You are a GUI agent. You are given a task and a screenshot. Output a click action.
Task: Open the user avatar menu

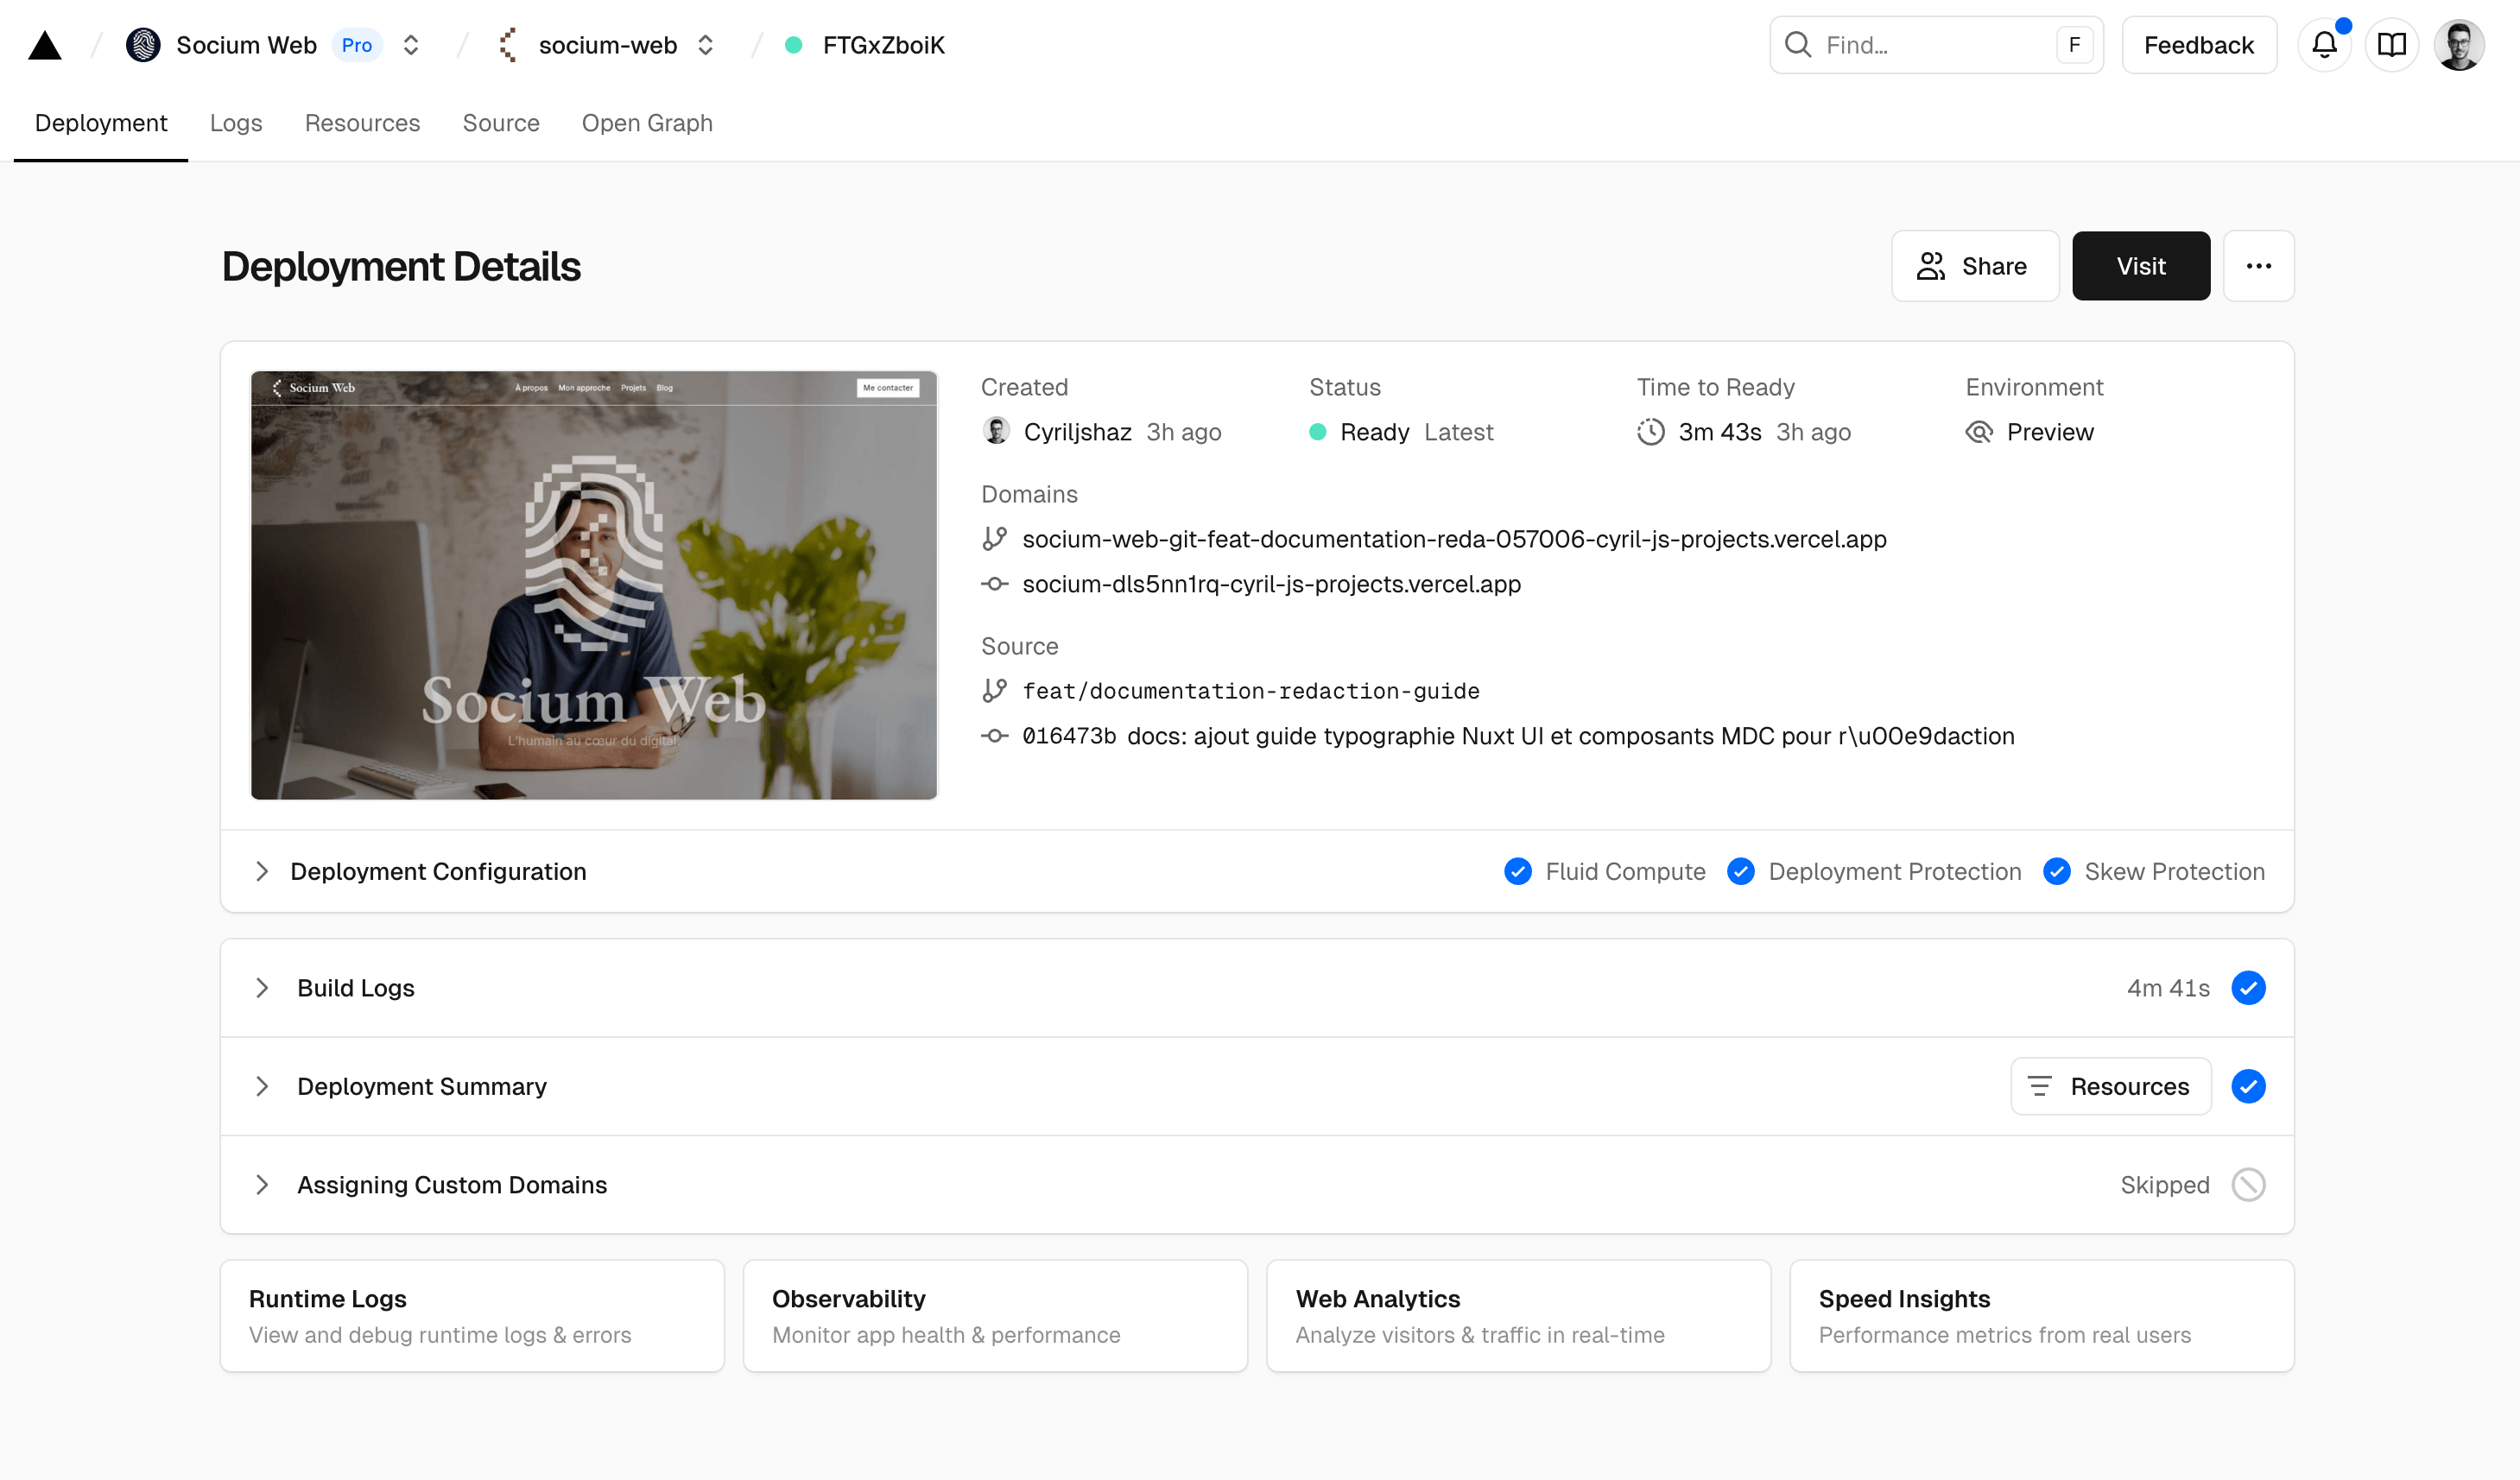click(2460, 44)
